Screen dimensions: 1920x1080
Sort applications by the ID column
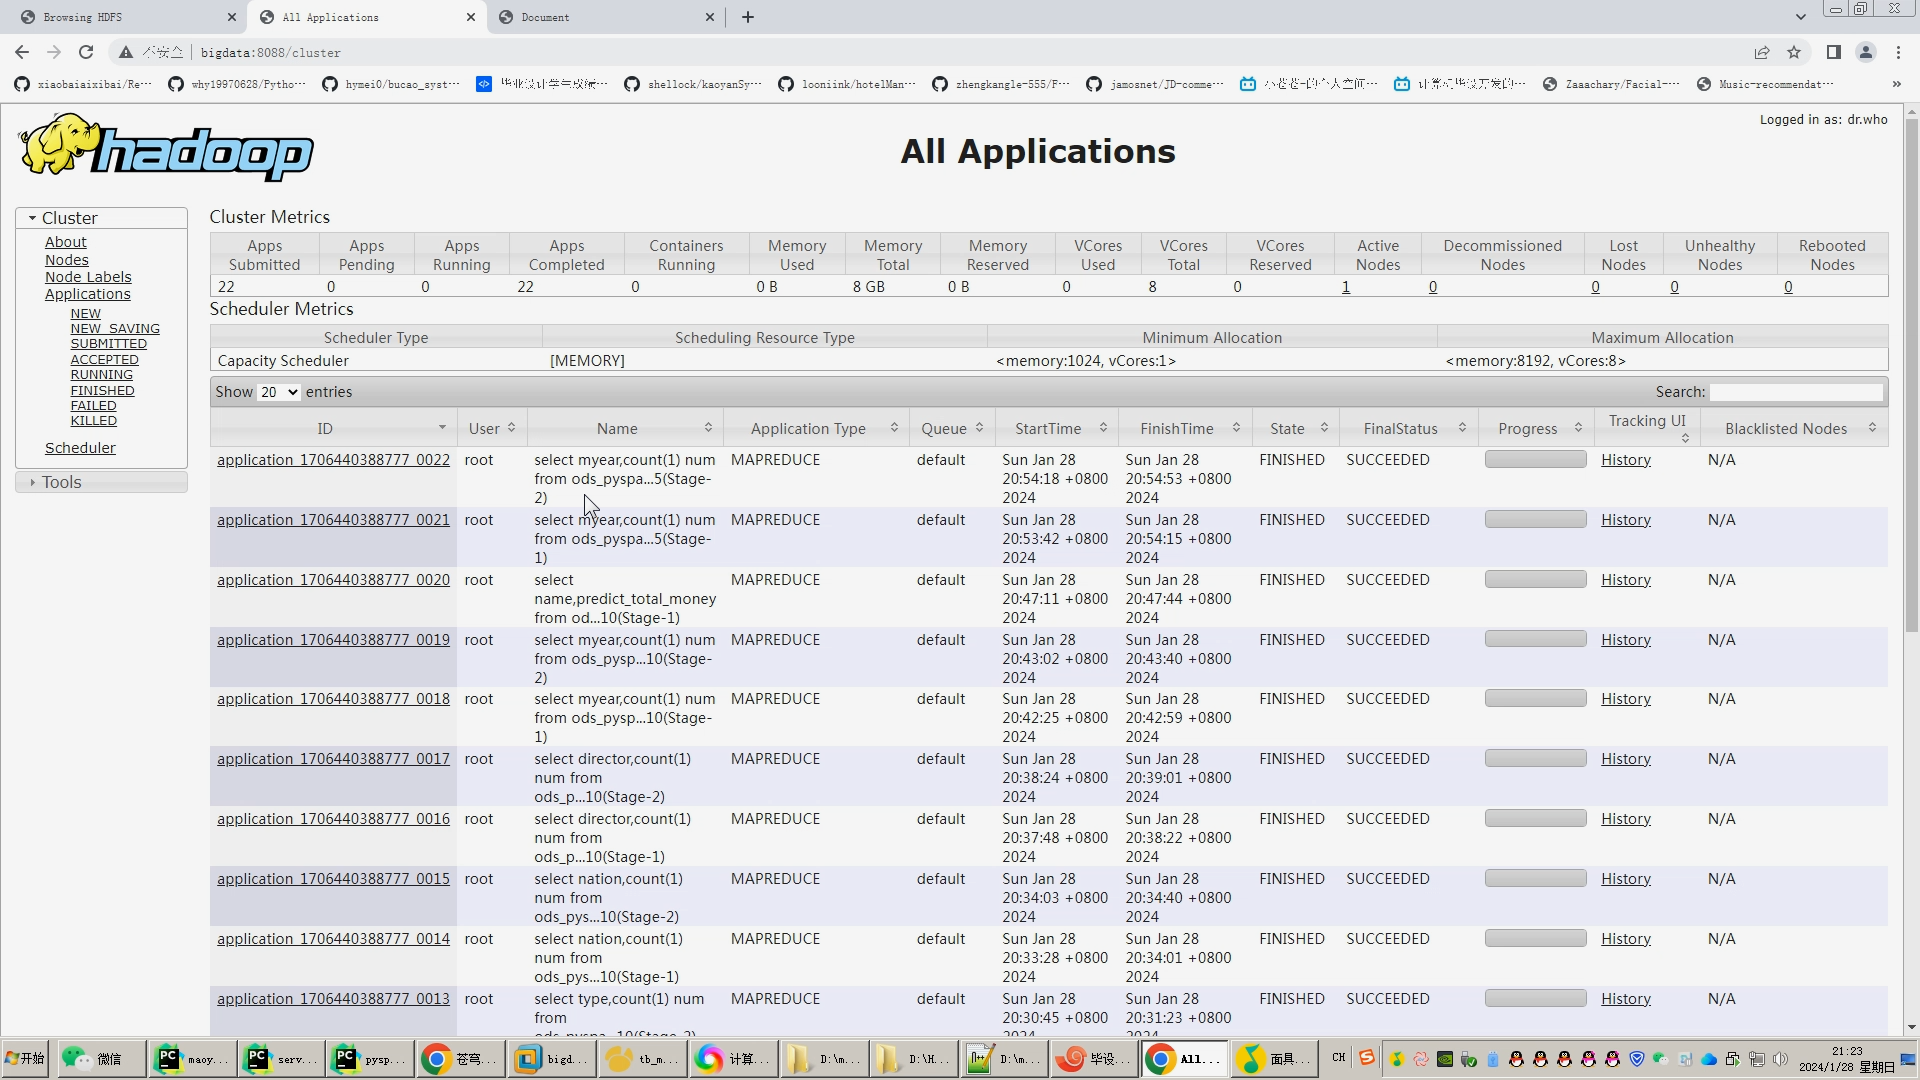[325, 428]
